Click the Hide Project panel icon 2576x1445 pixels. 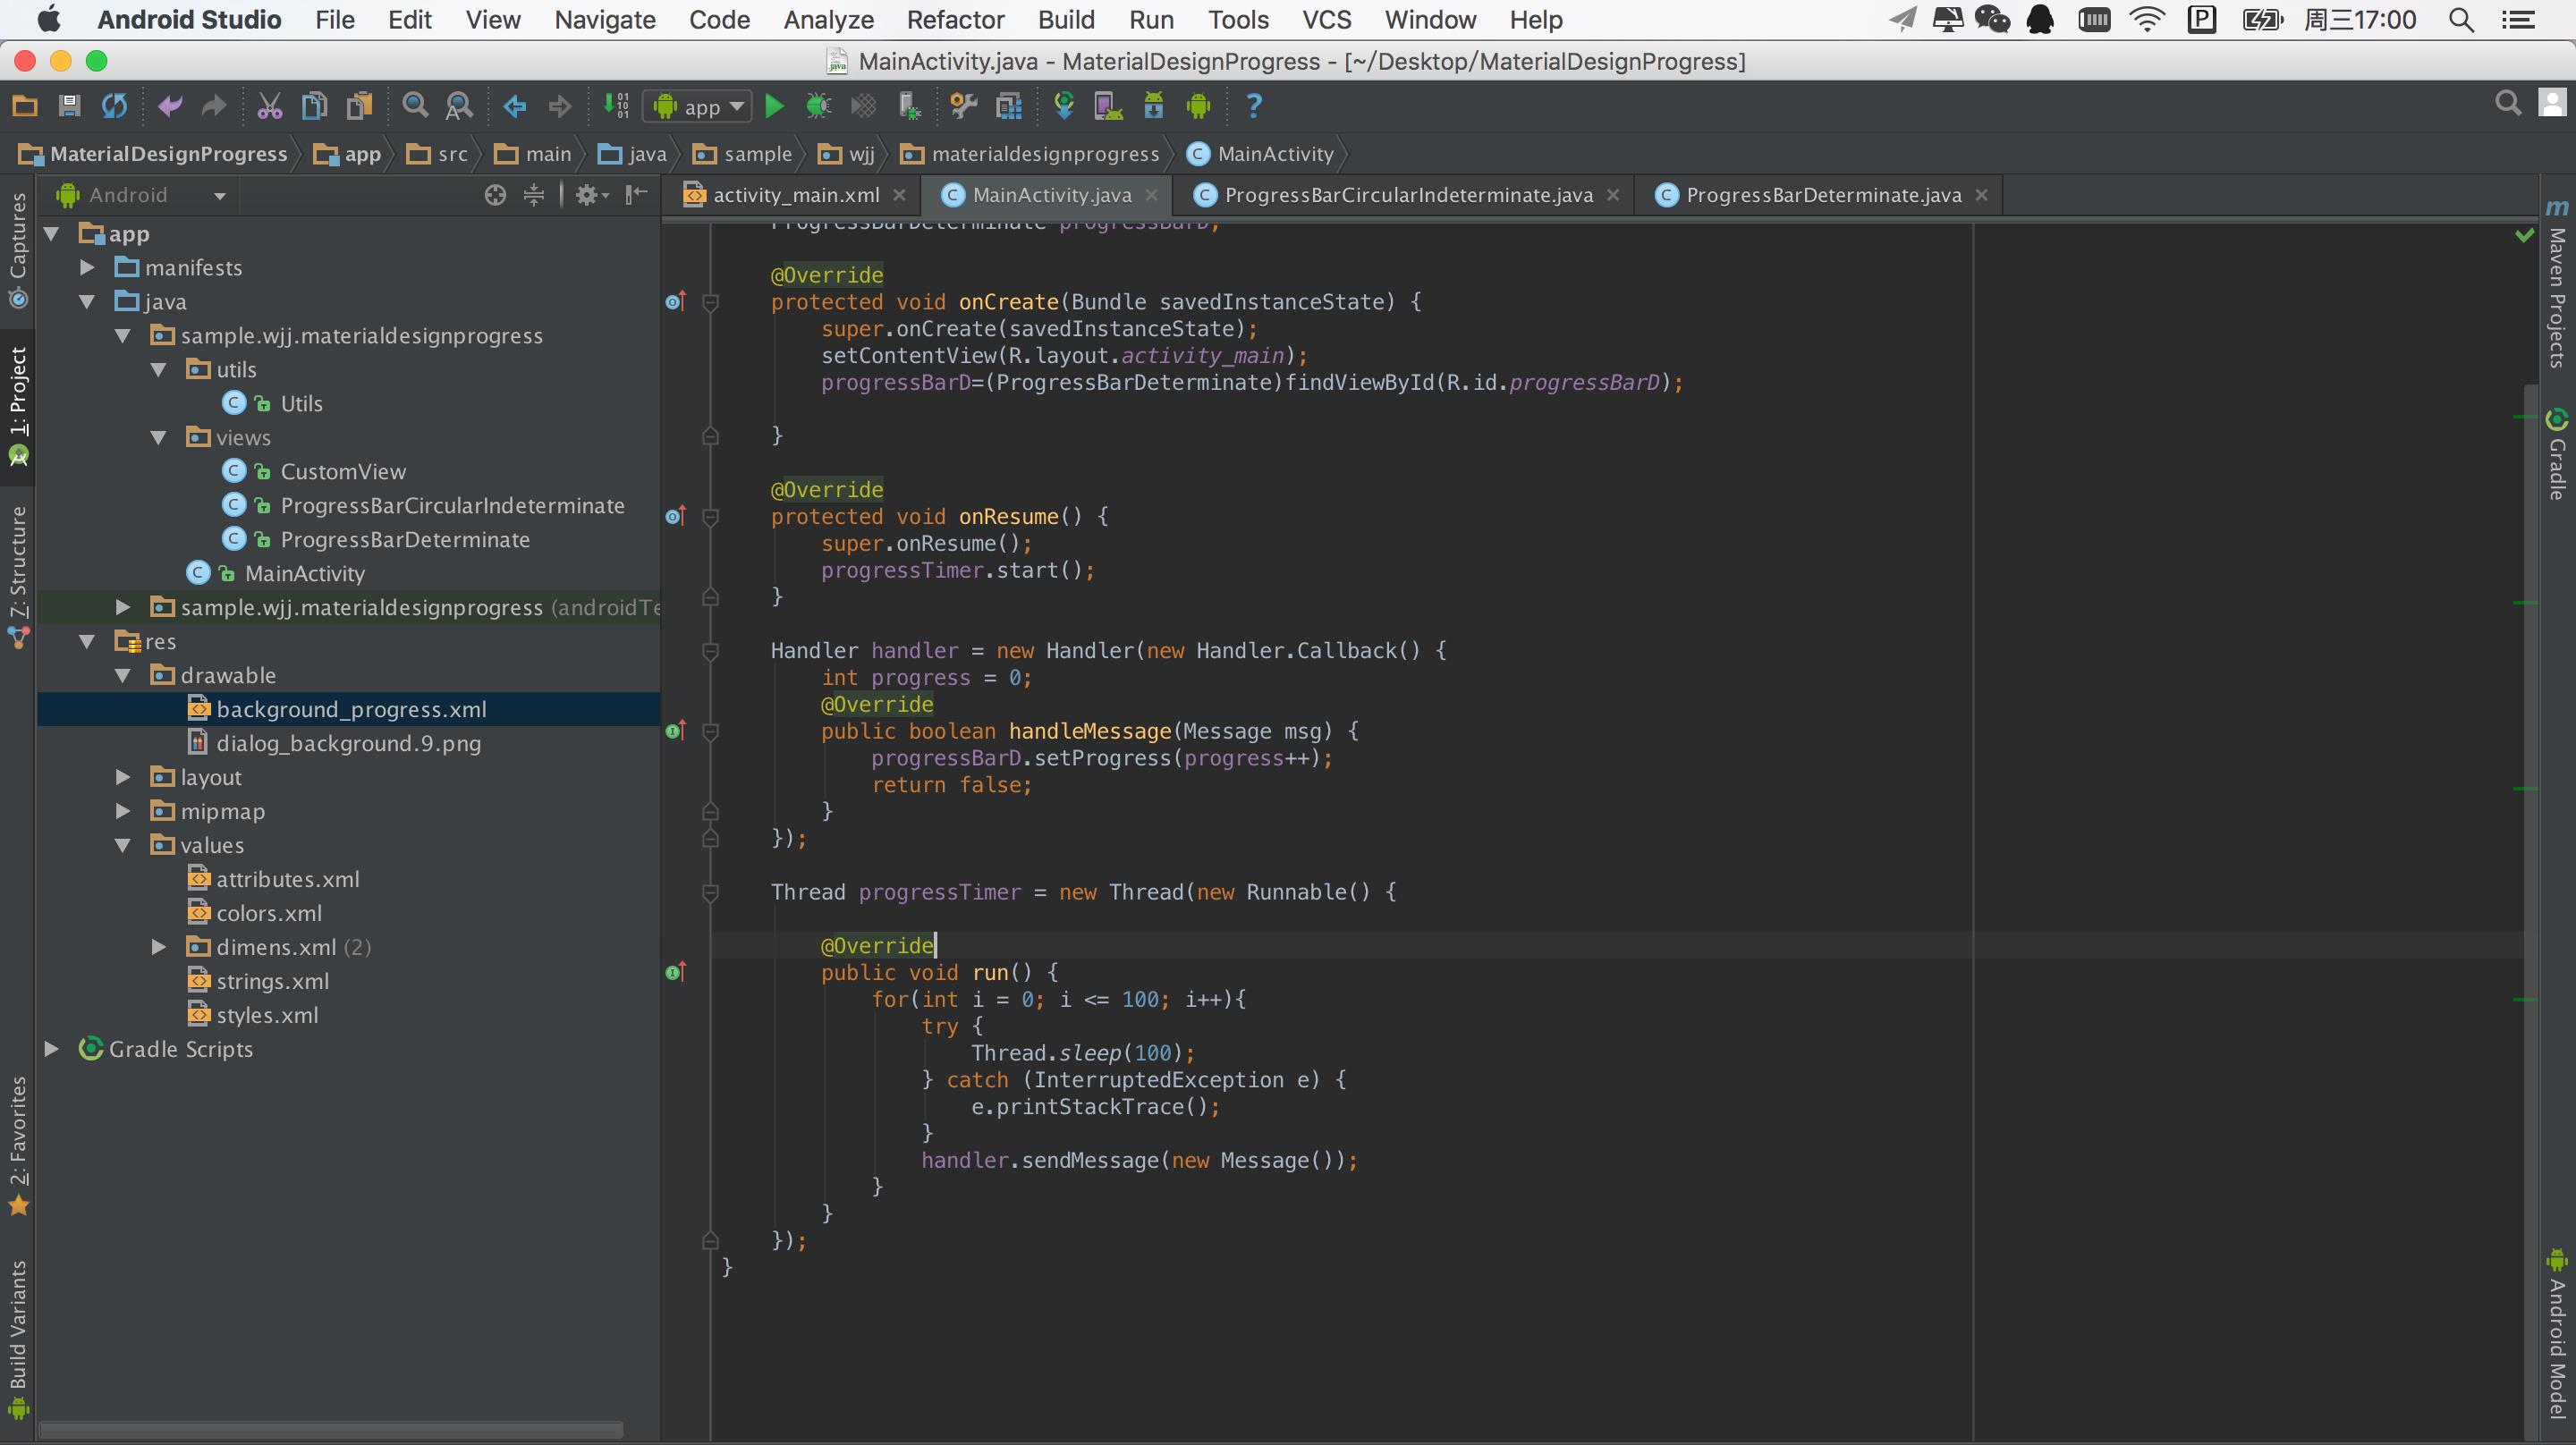click(x=636, y=195)
